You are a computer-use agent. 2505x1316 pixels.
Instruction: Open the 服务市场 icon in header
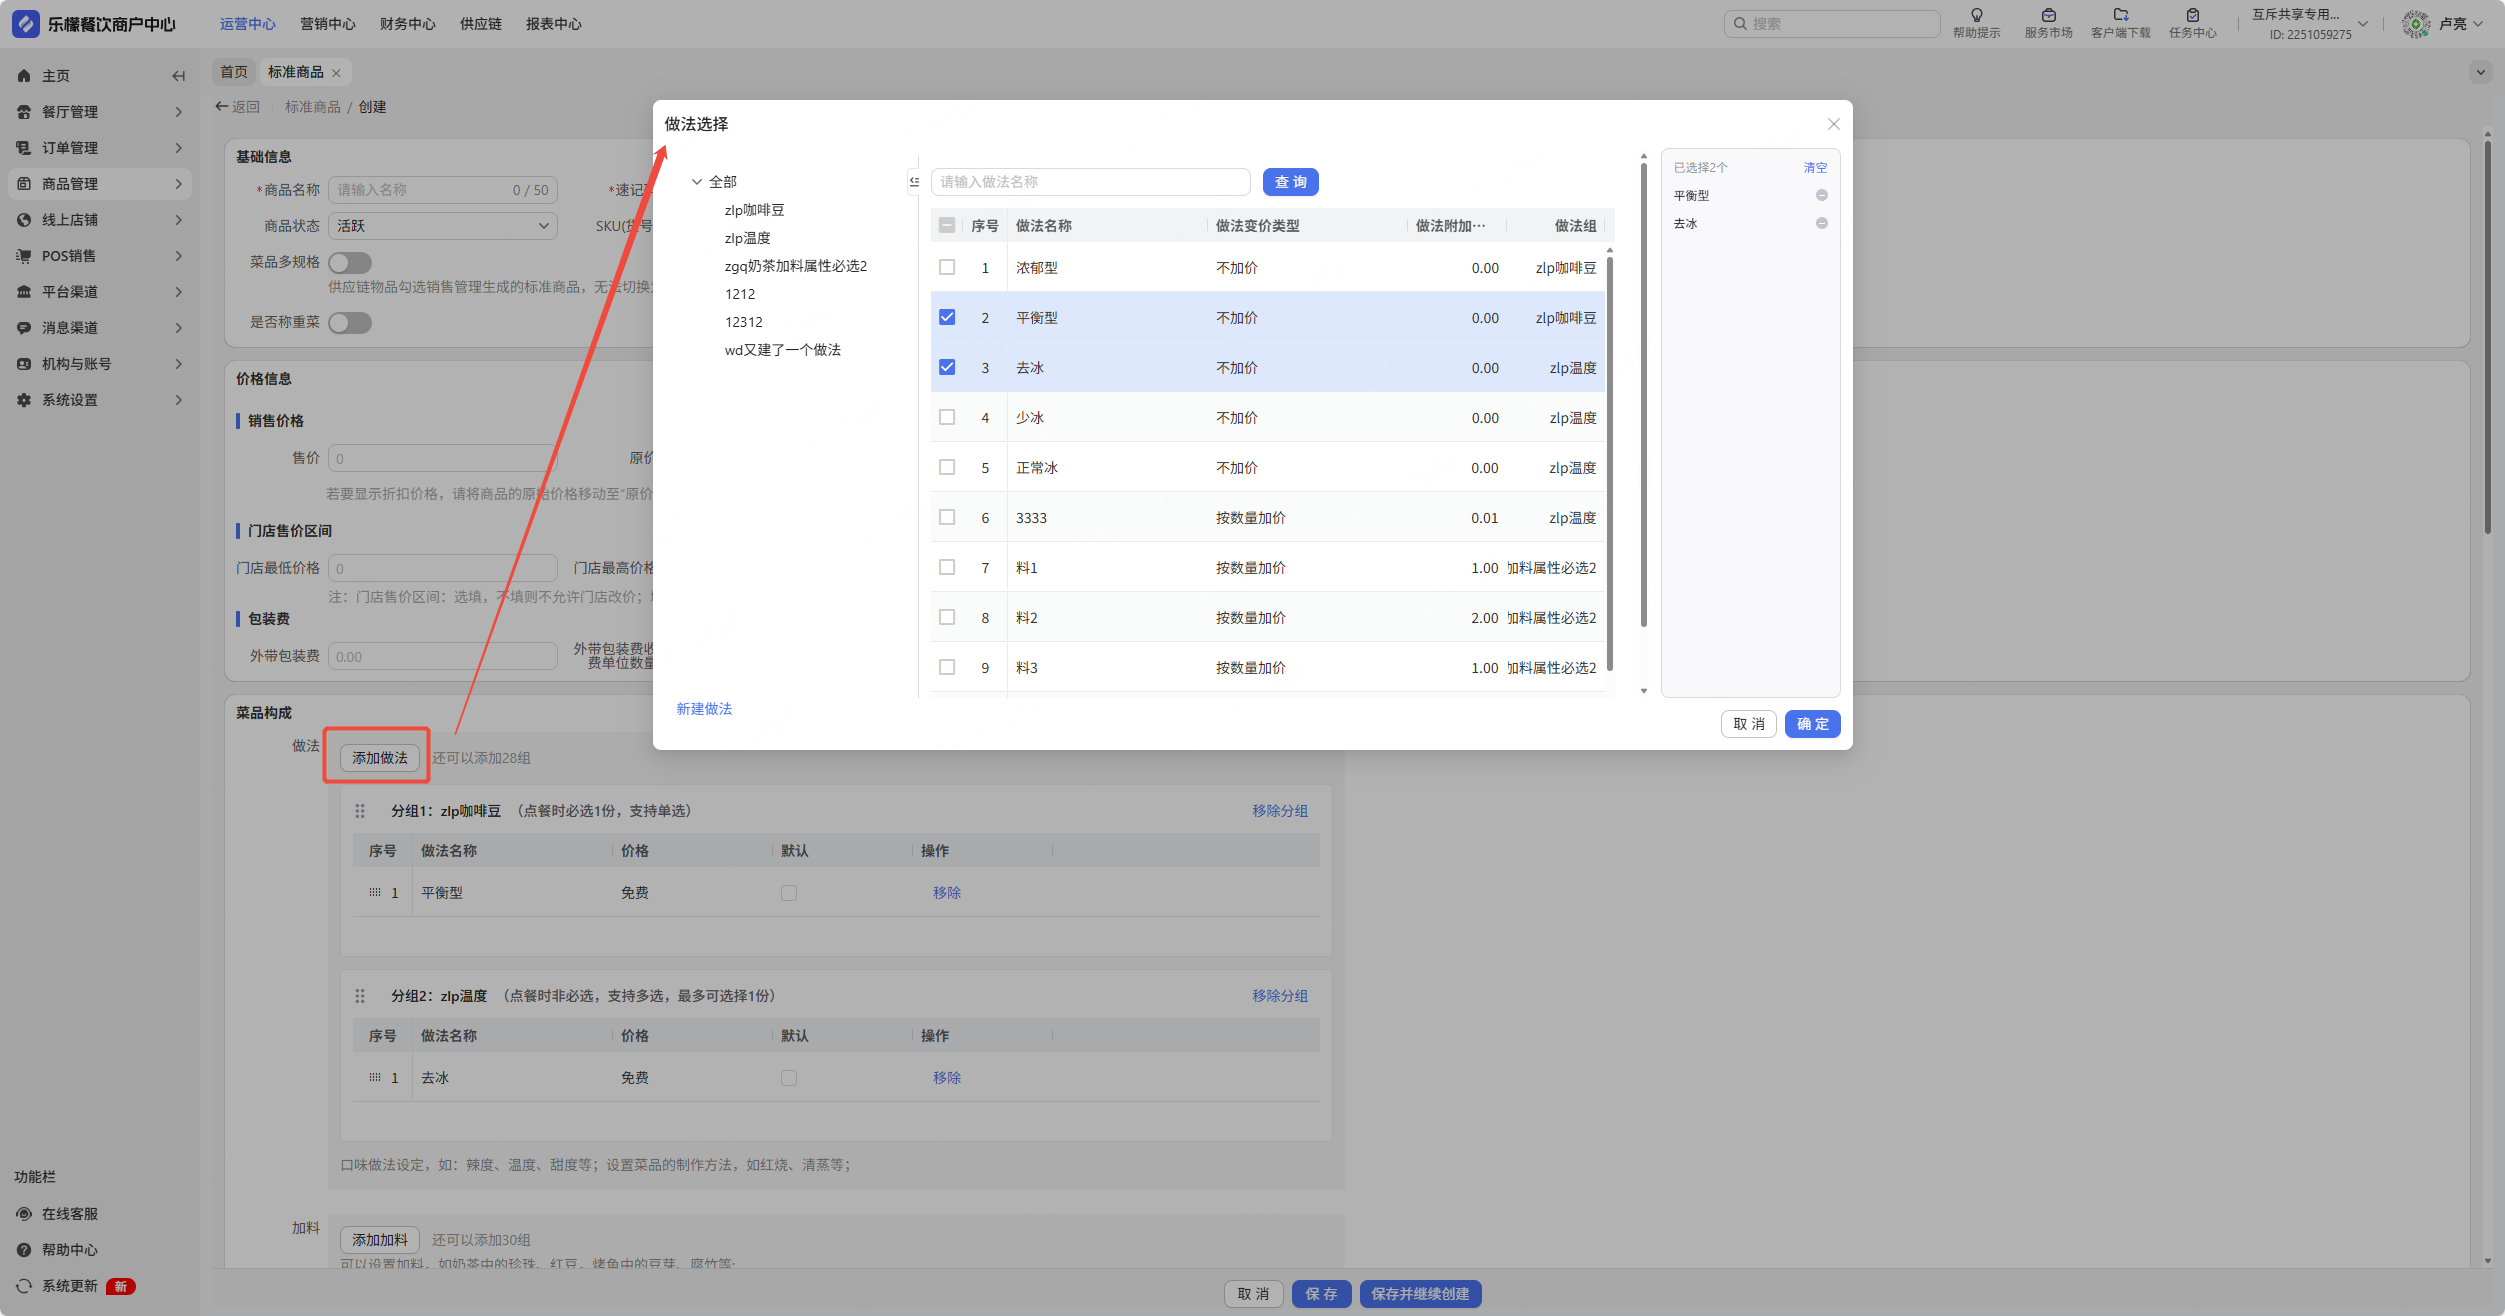[x=2048, y=15]
